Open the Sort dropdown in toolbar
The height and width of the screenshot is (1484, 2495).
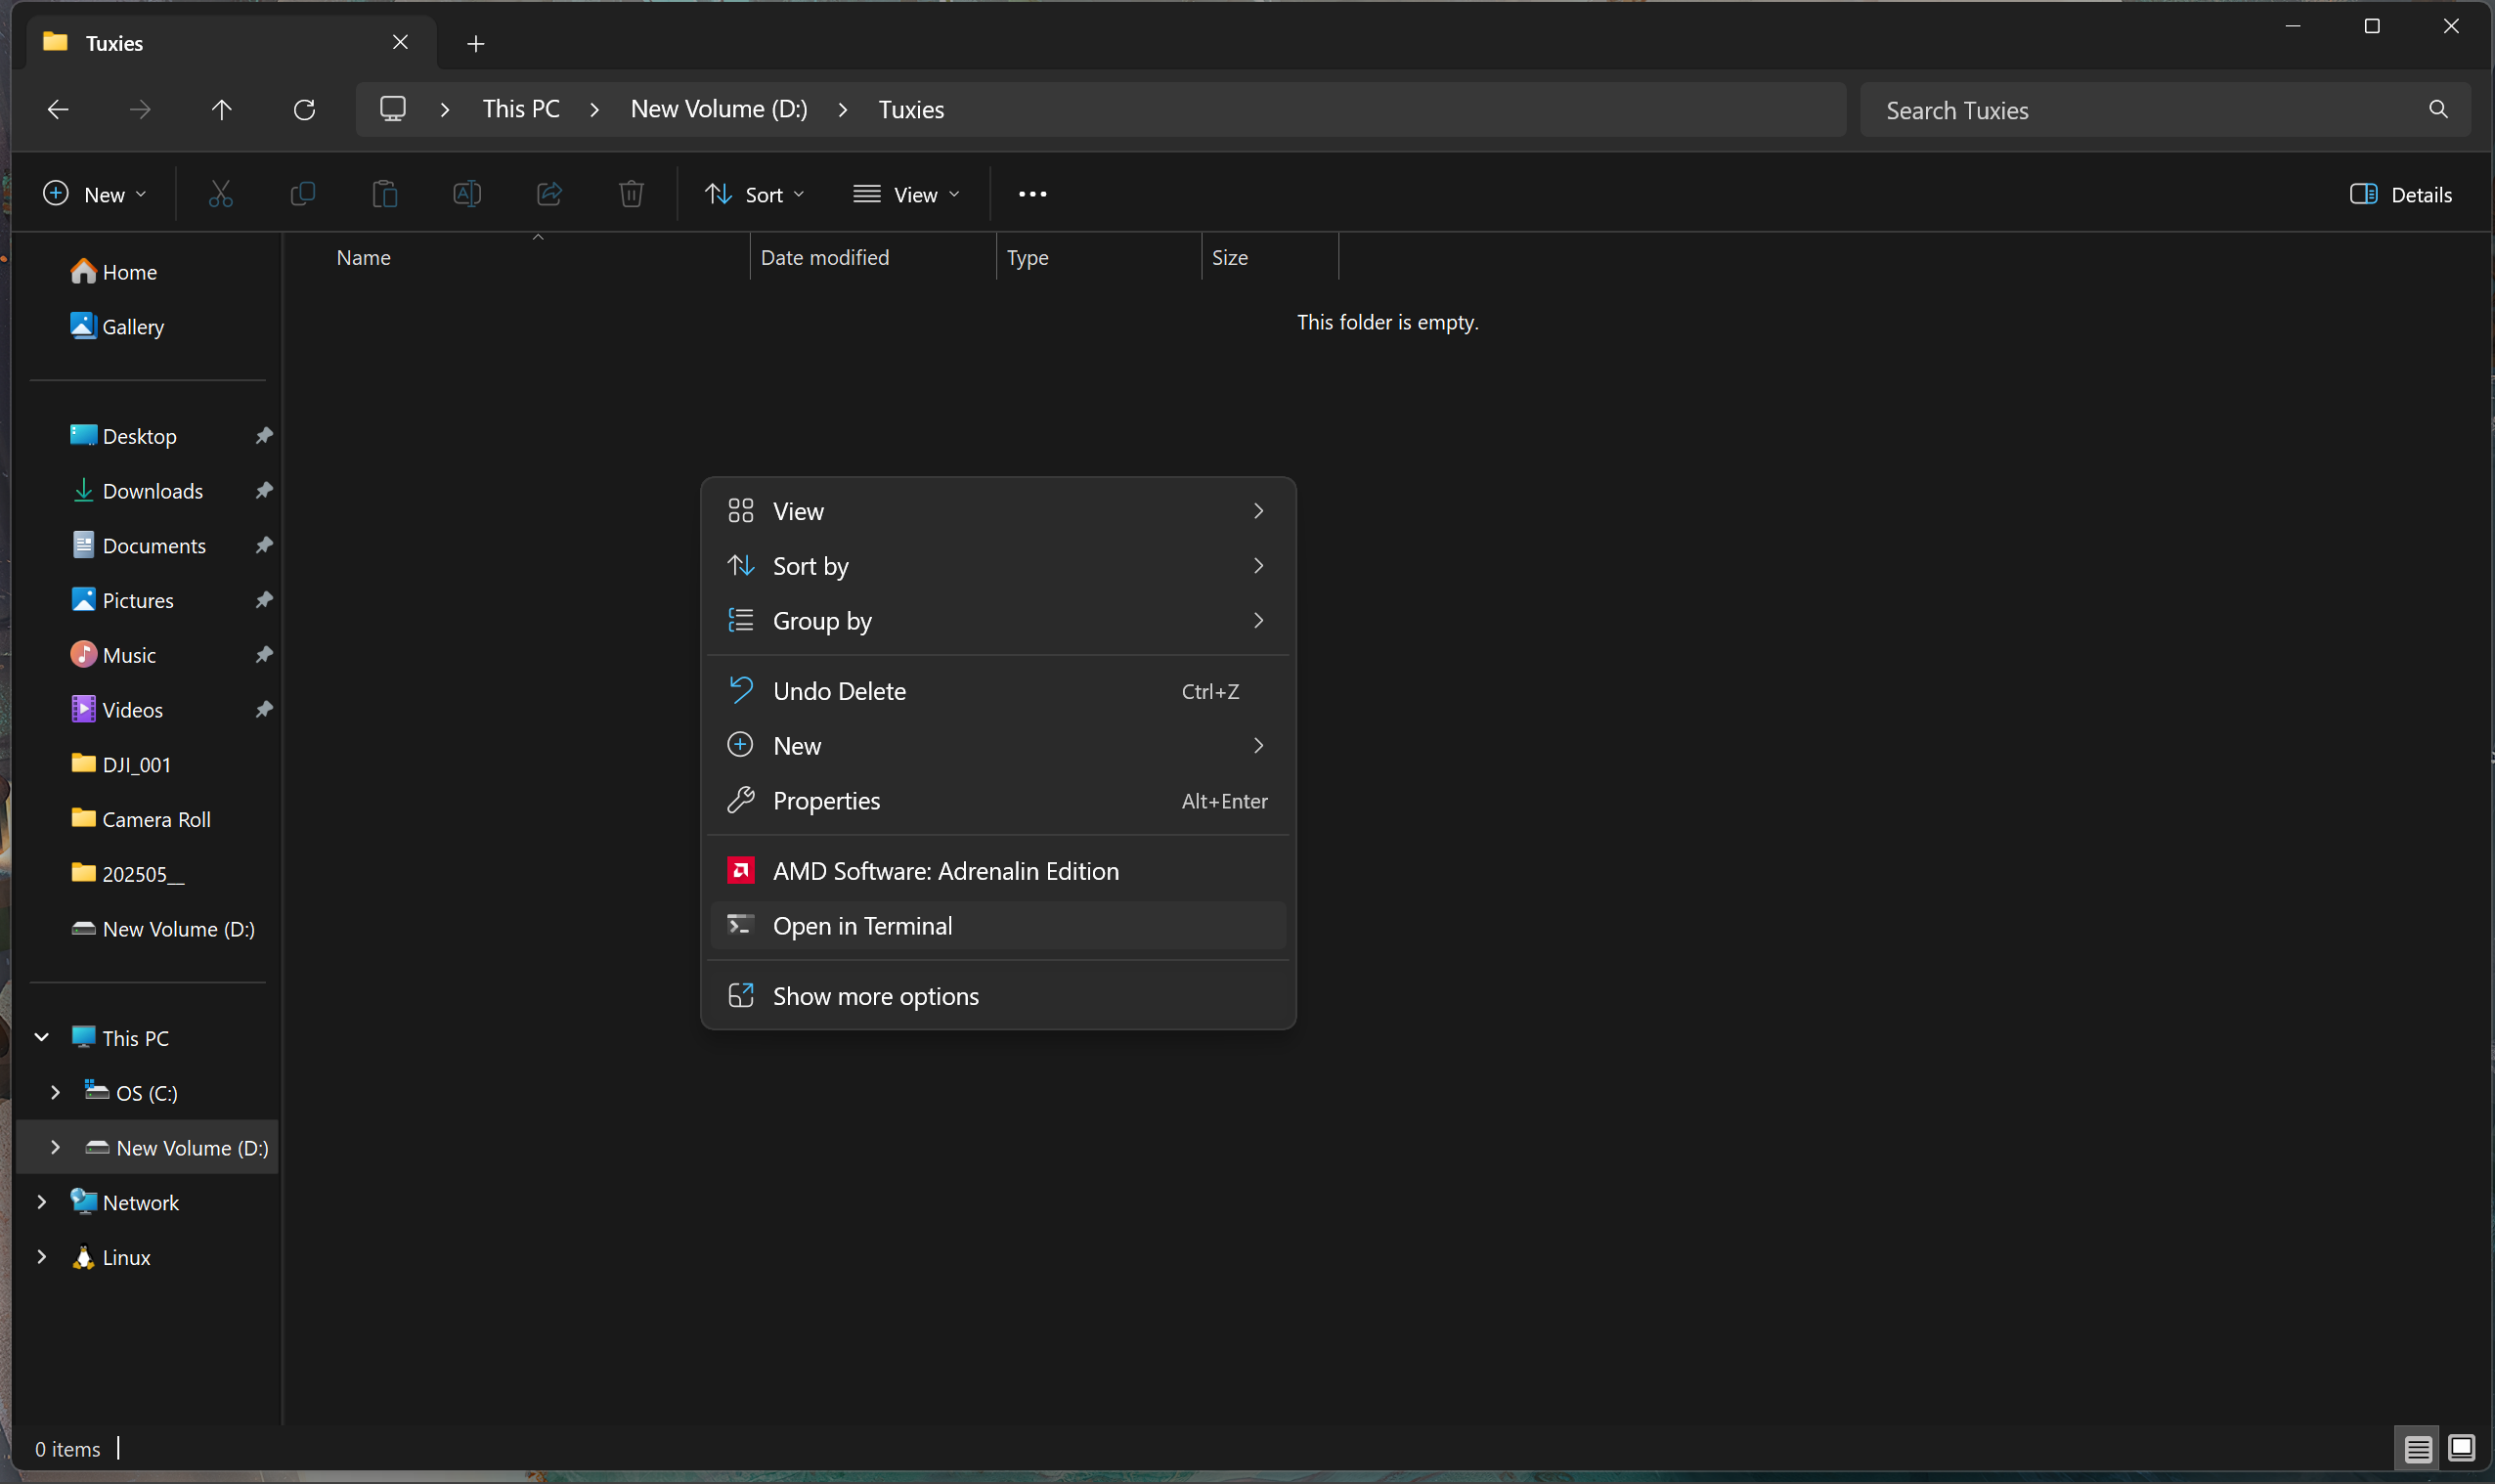[x=755, y=194]
